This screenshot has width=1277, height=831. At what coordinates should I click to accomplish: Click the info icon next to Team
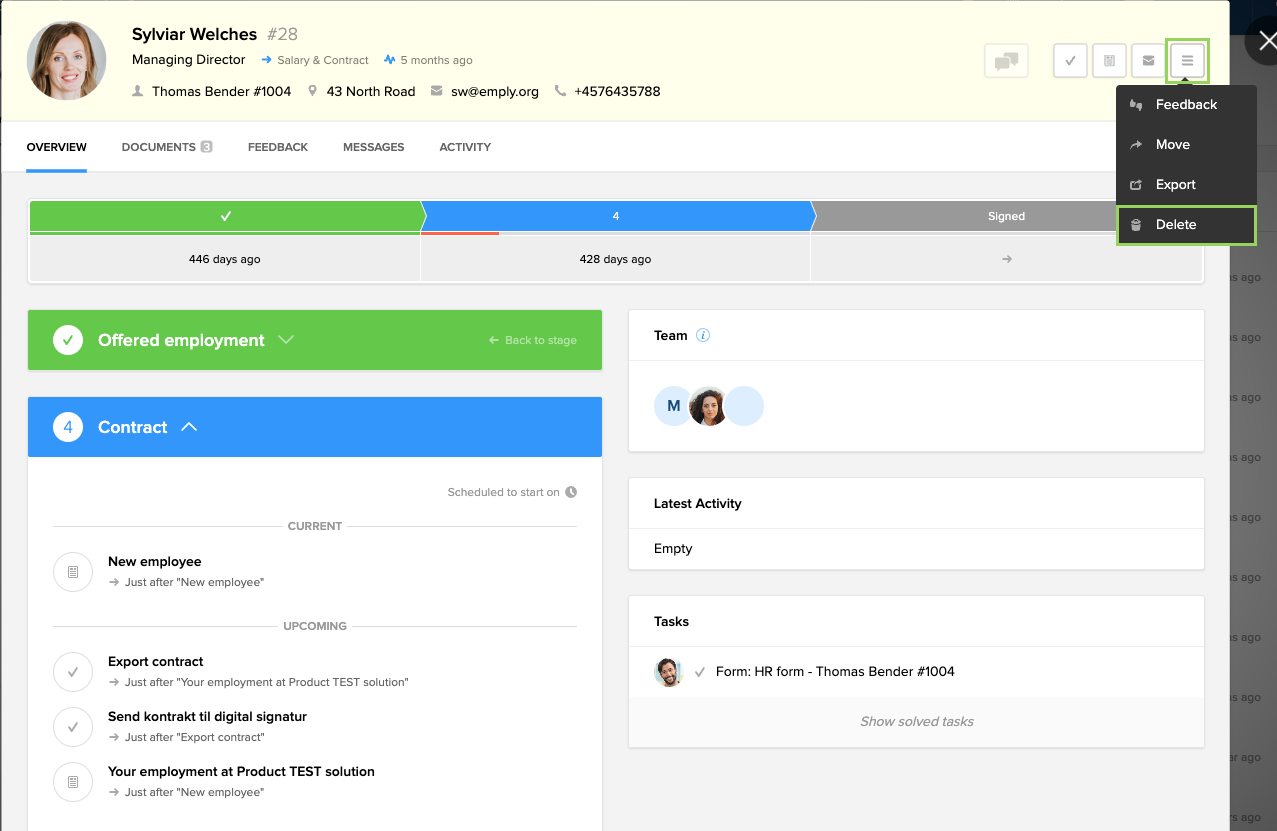click(x=703, y=336)
